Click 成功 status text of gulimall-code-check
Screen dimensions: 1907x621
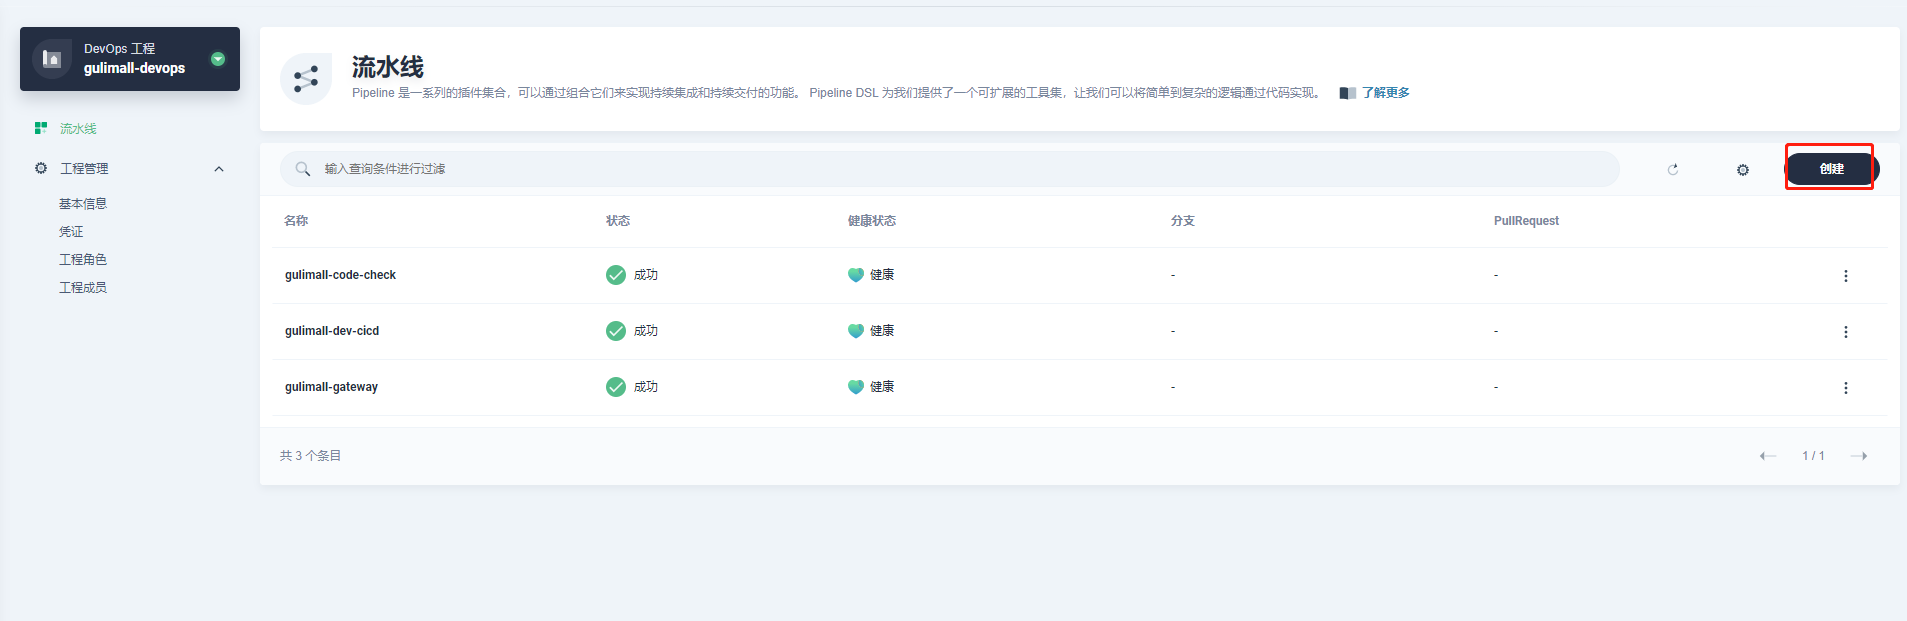646,275
